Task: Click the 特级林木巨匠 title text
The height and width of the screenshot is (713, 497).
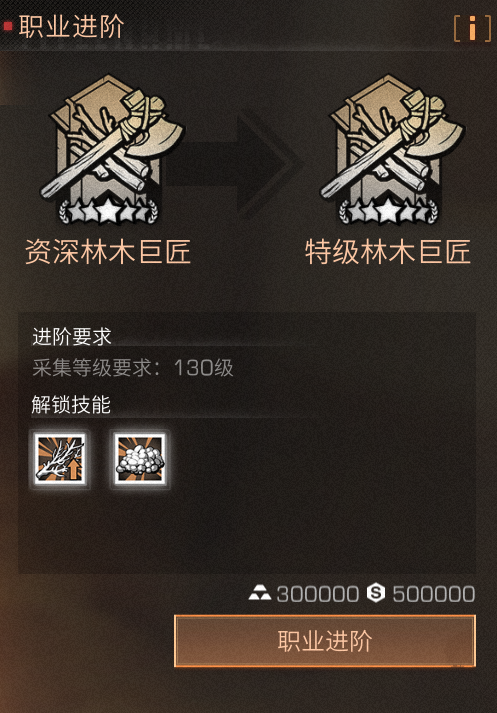Action: pyautogui.click(x=388, y=252)
